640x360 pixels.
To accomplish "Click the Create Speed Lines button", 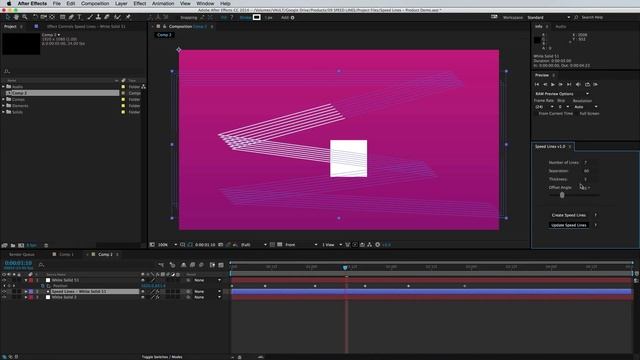I will [569, 215].
